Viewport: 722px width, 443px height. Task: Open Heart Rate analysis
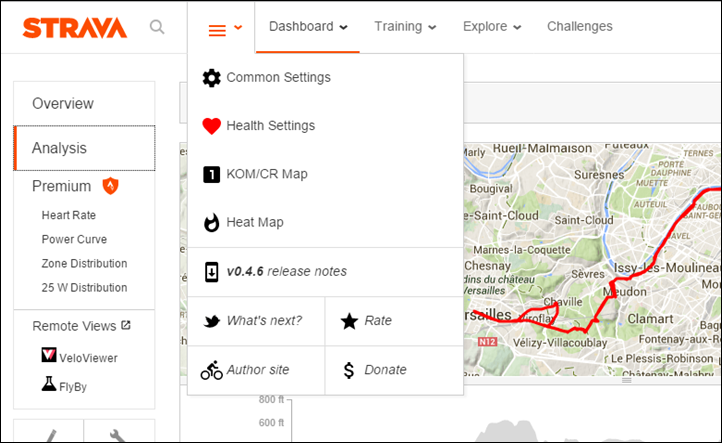pyautogui.click(x=69, y=215)
